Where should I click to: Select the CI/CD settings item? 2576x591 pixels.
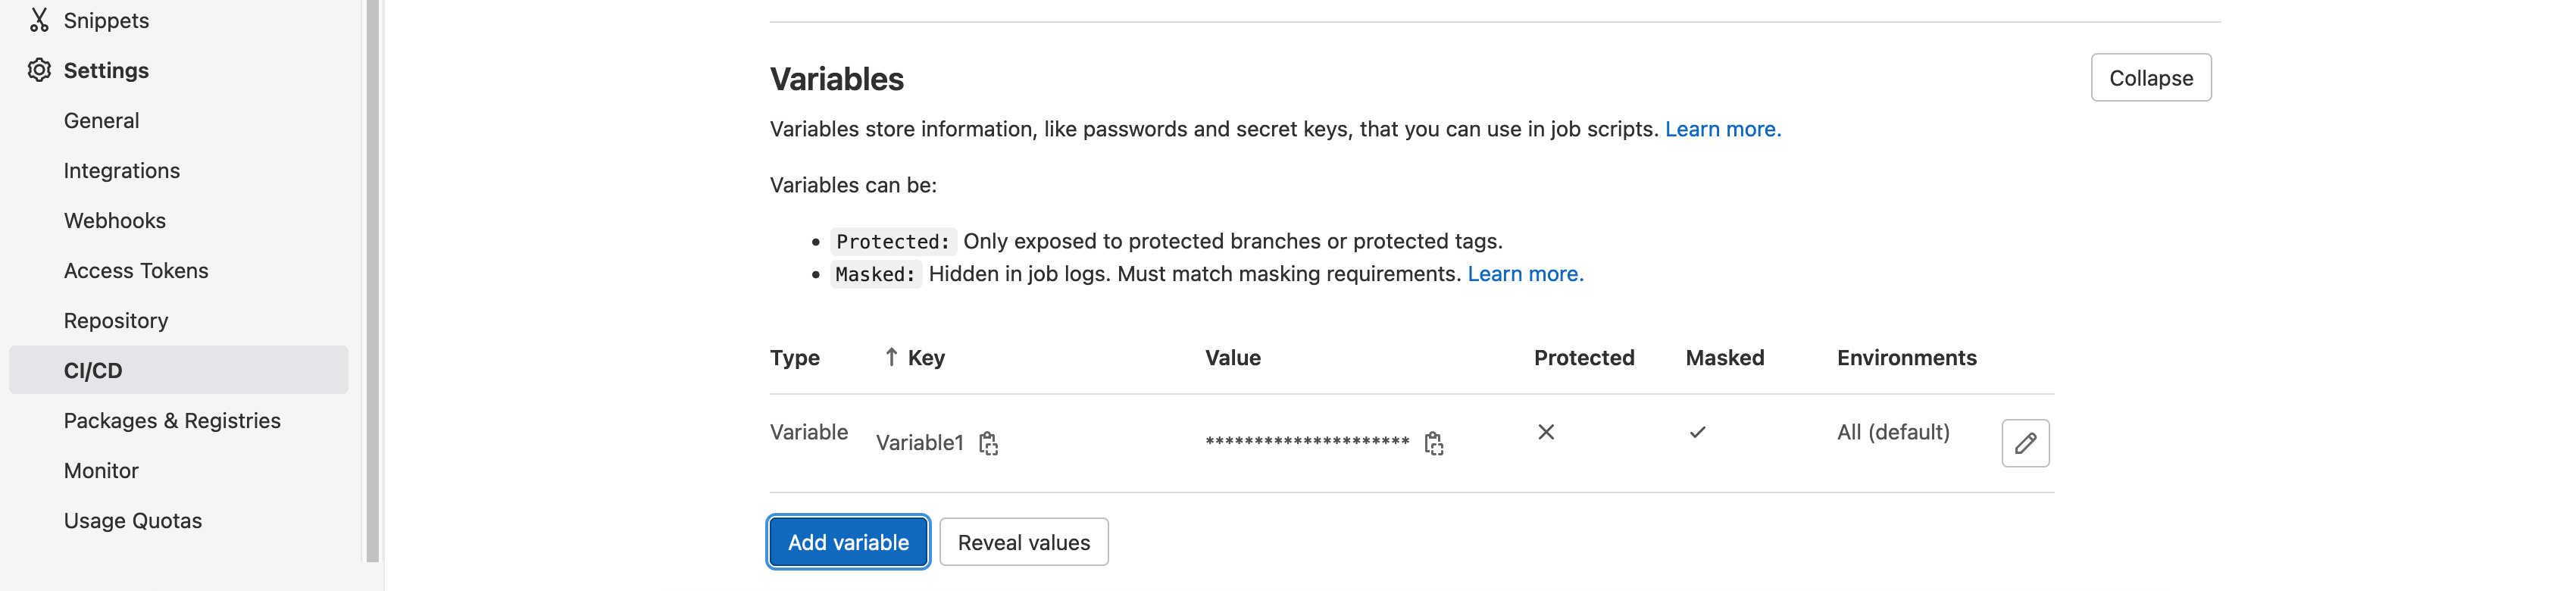click(93, 370)
